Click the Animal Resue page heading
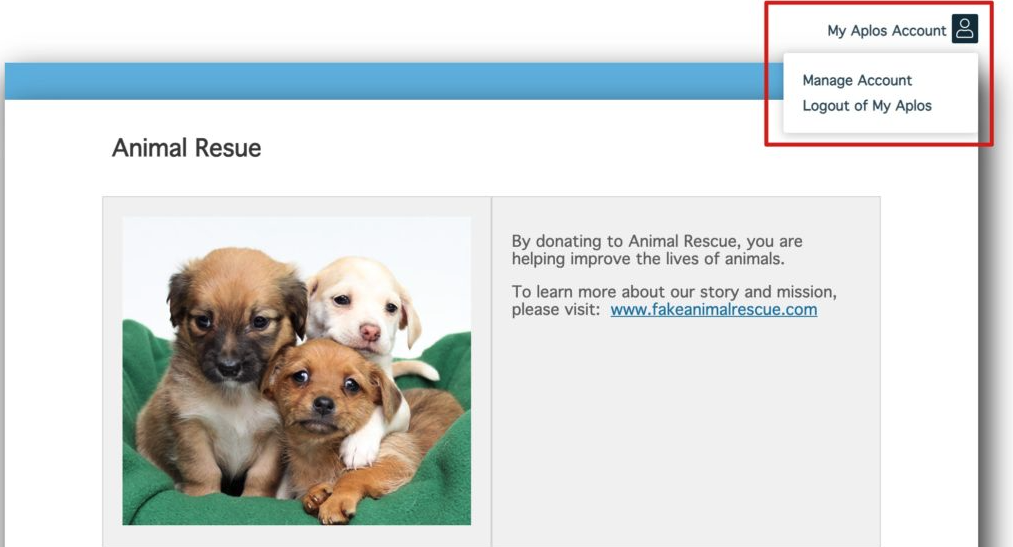The height and width of the screenshot is (547, 1013). tap(186, 148)
